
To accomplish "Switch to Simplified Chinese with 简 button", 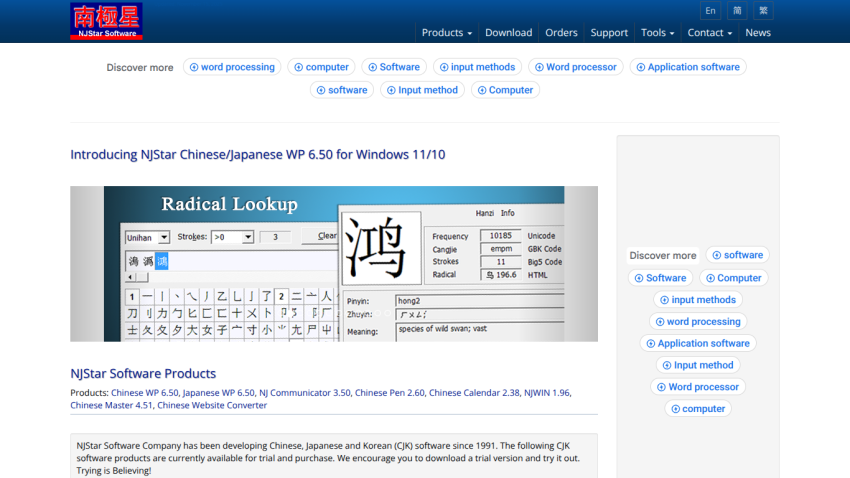I will click(x=737, y=11).
